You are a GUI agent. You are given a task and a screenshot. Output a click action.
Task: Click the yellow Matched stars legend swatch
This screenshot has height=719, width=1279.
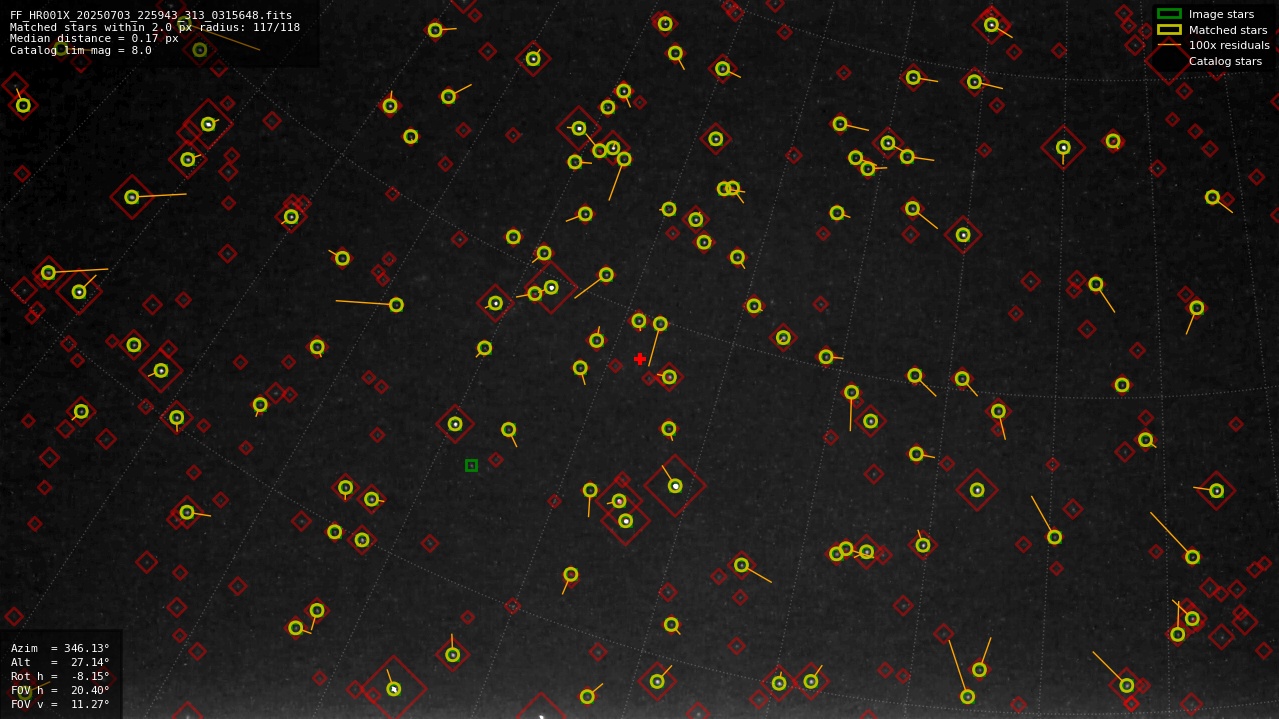[x=1169, y=30]
